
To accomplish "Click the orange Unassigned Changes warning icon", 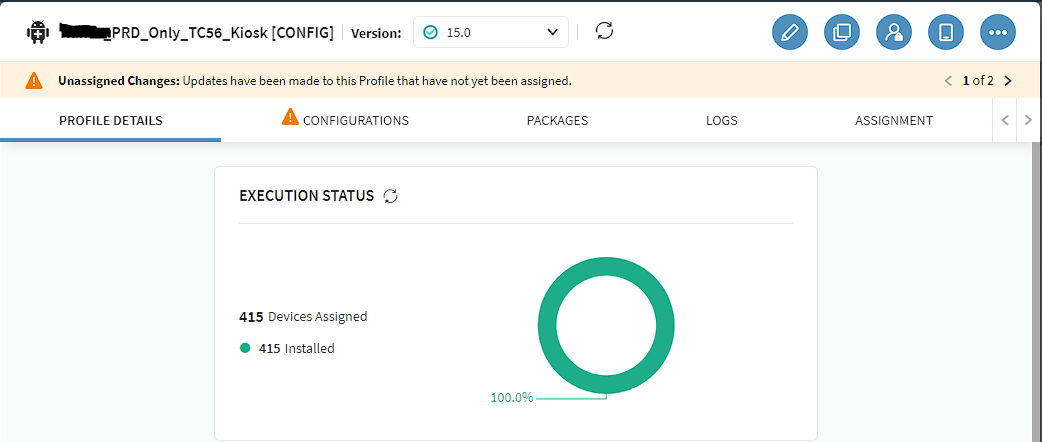I will pos(34,80).
